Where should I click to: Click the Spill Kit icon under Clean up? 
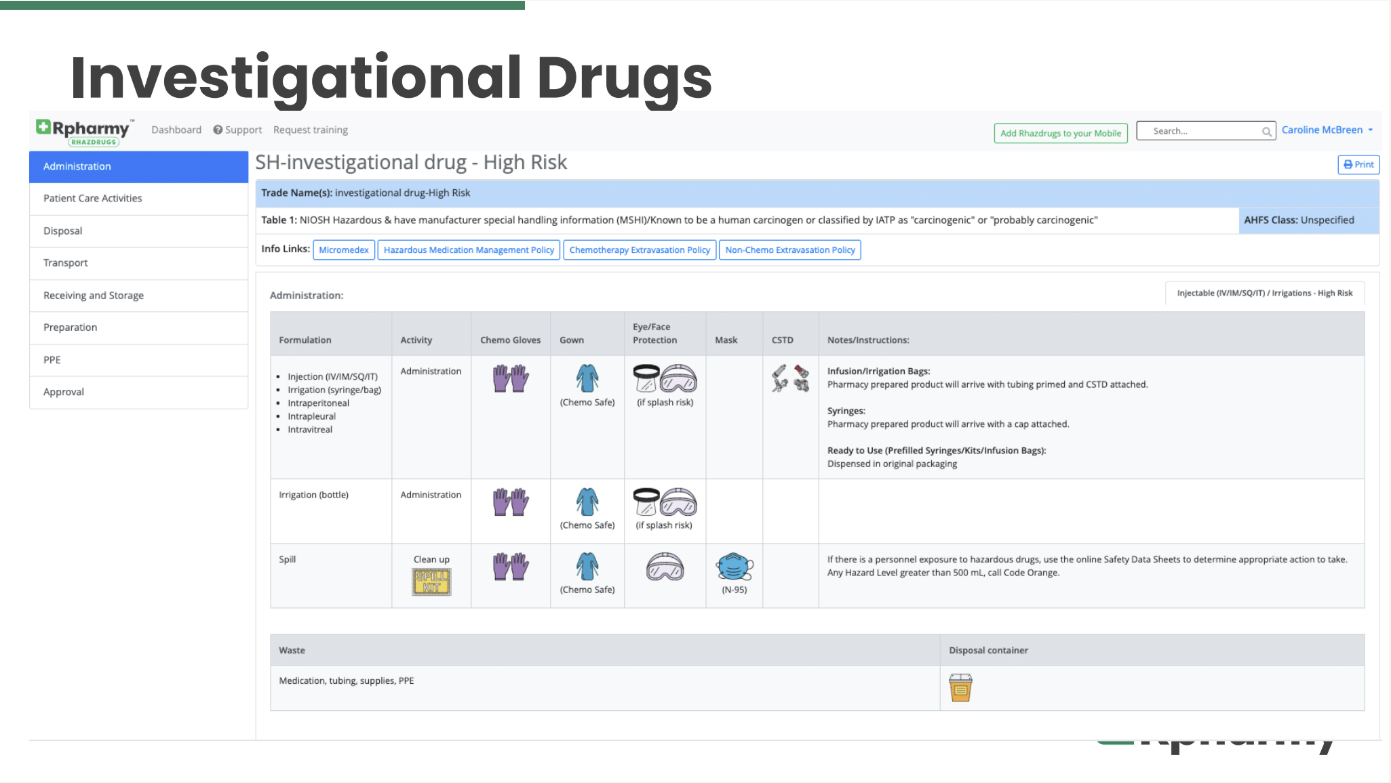[431, 582]
